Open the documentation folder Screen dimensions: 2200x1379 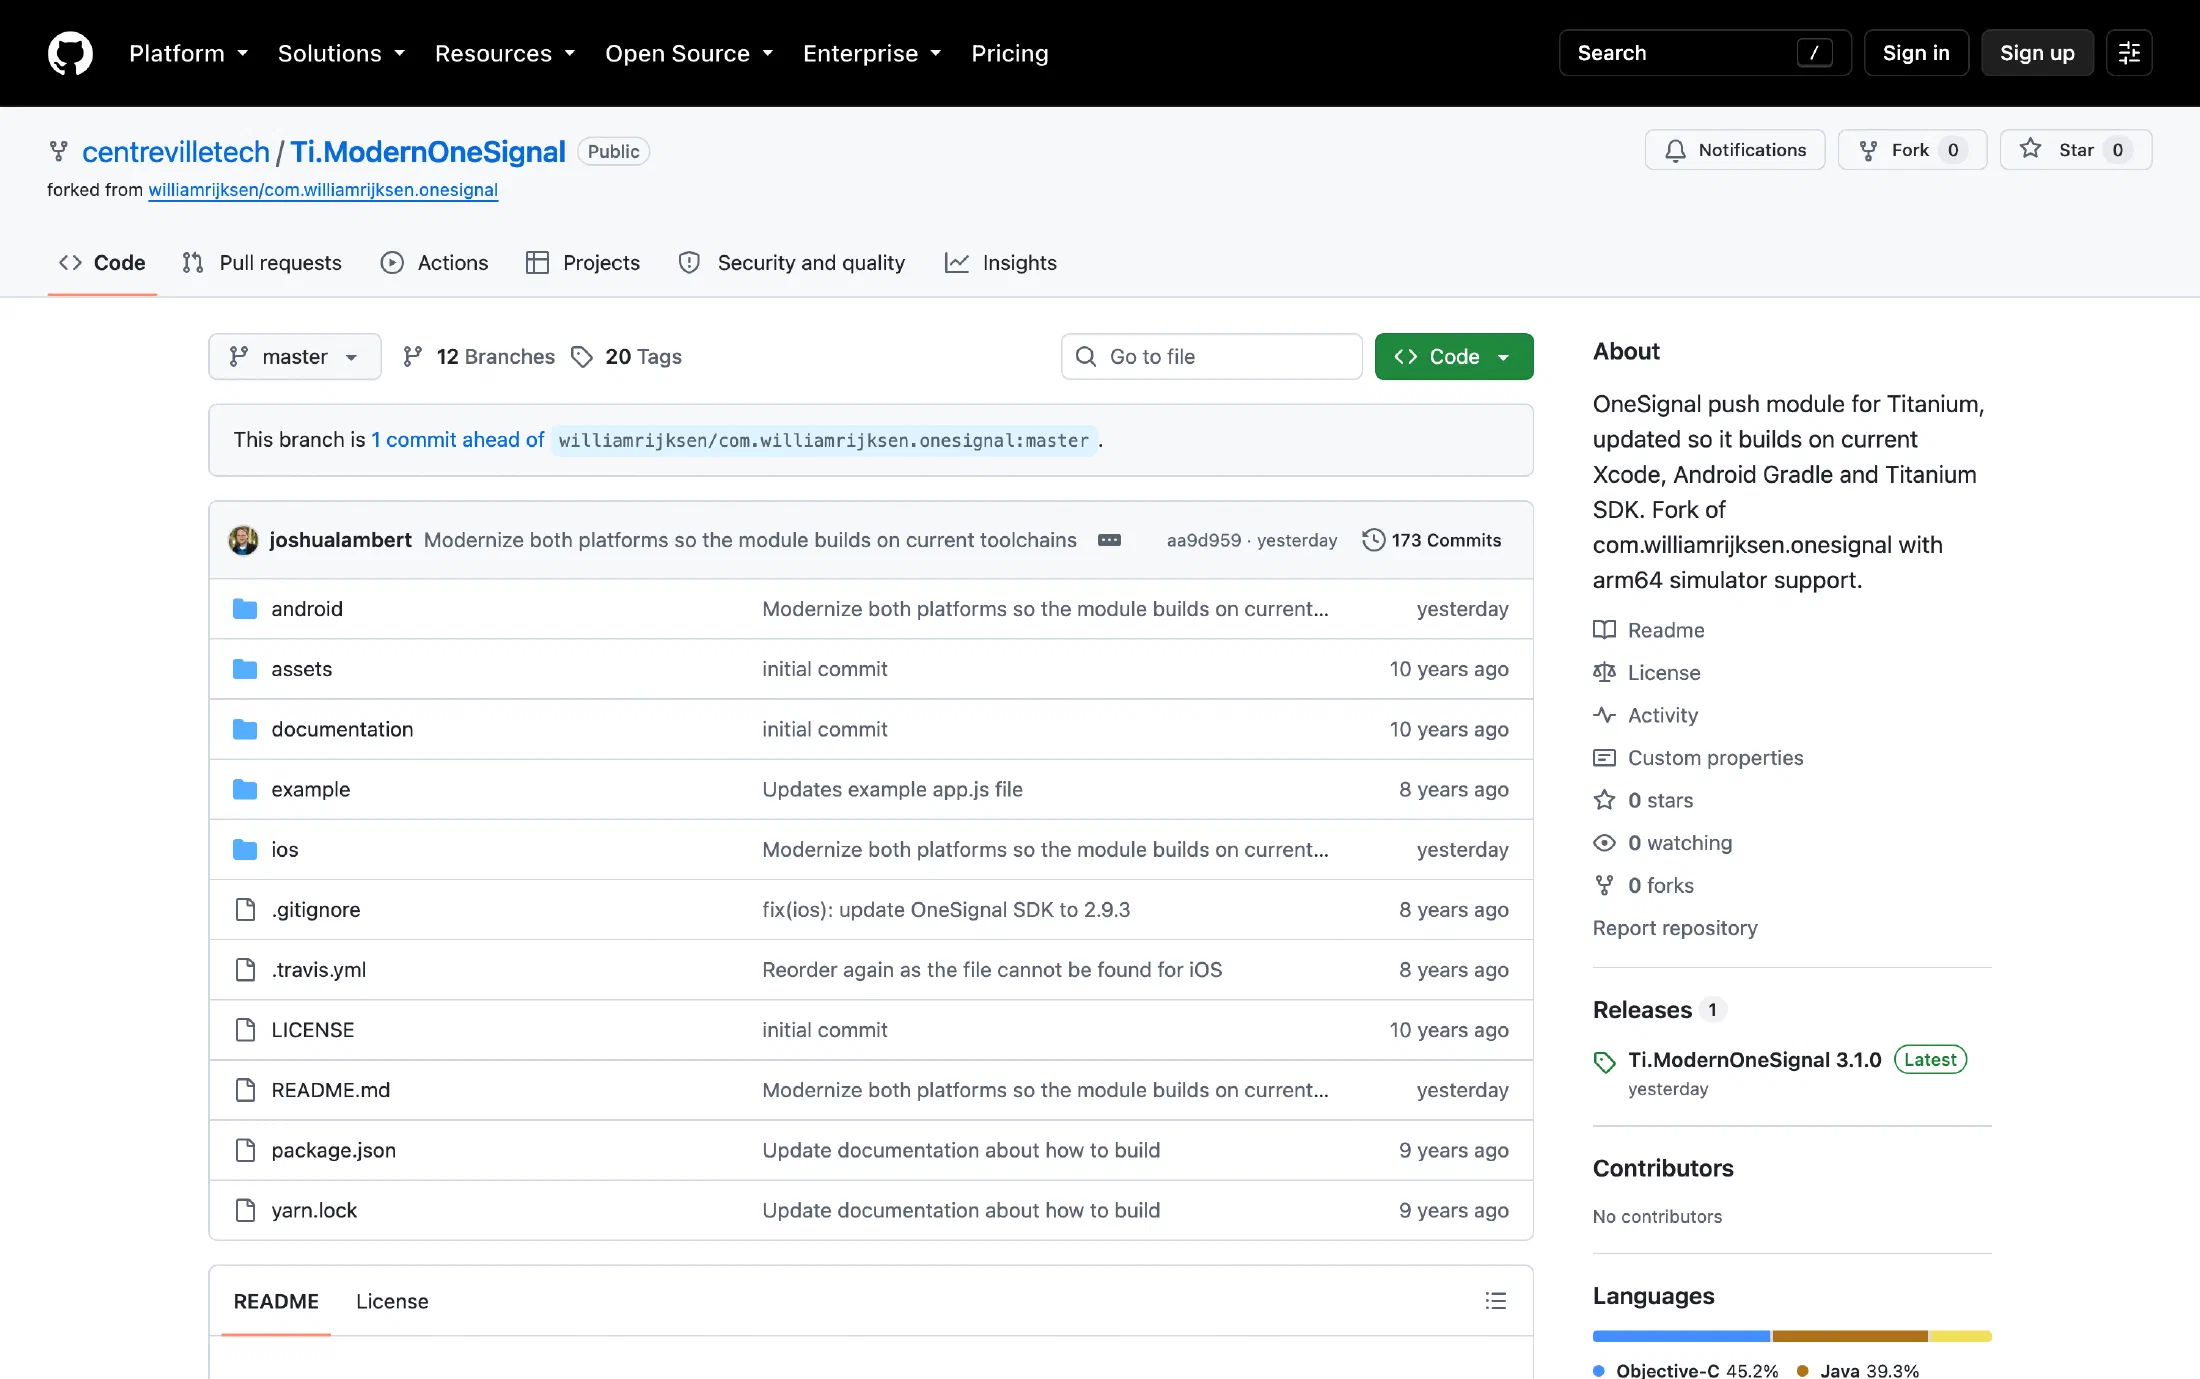pos(342,729)
